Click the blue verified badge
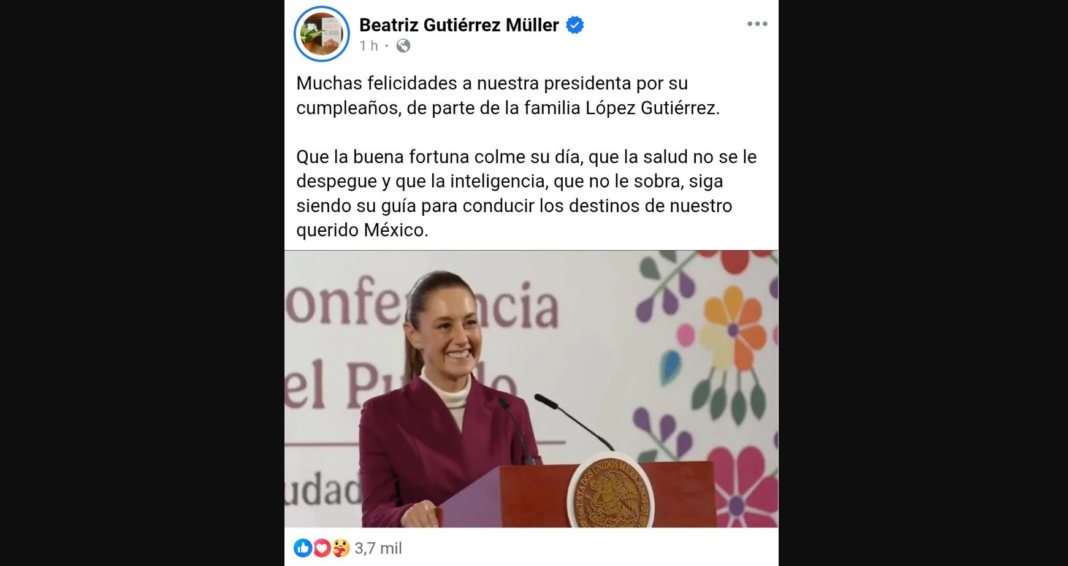The width and height of the screenshot is (1068, 566). (x=575, y=25)
